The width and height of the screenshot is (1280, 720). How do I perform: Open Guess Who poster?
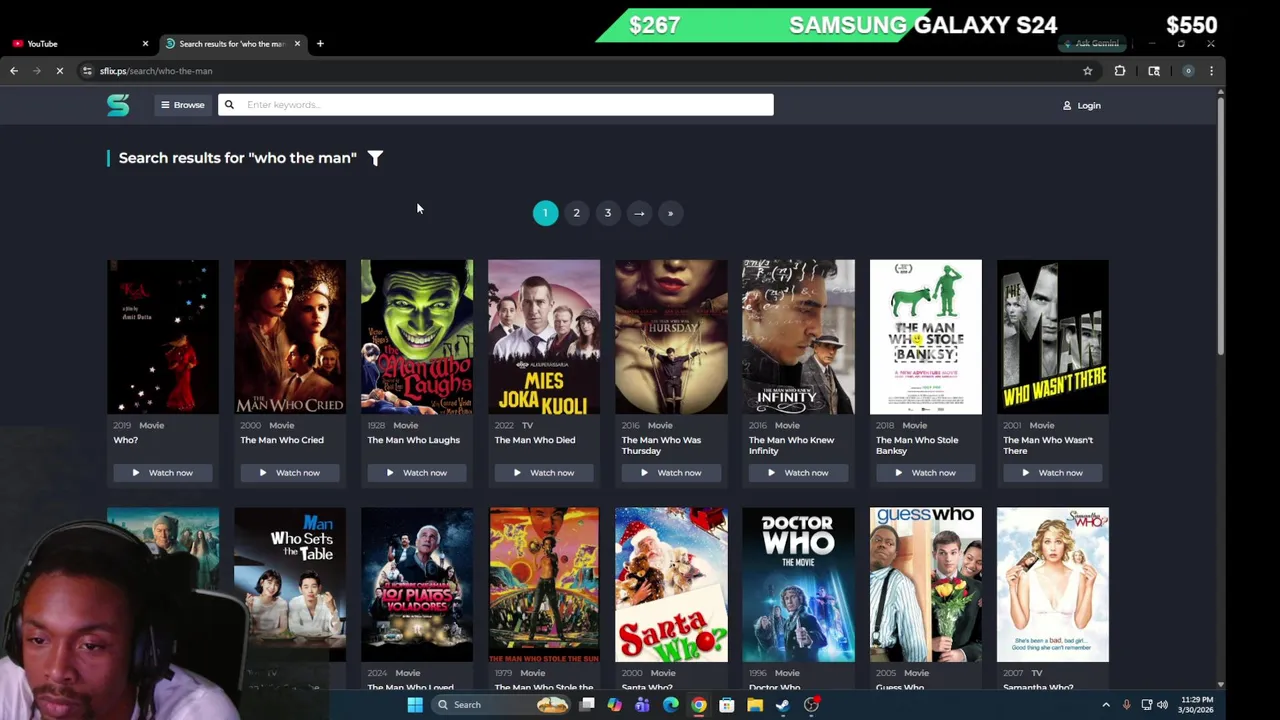pyautogui.click(x=925, y=585)
